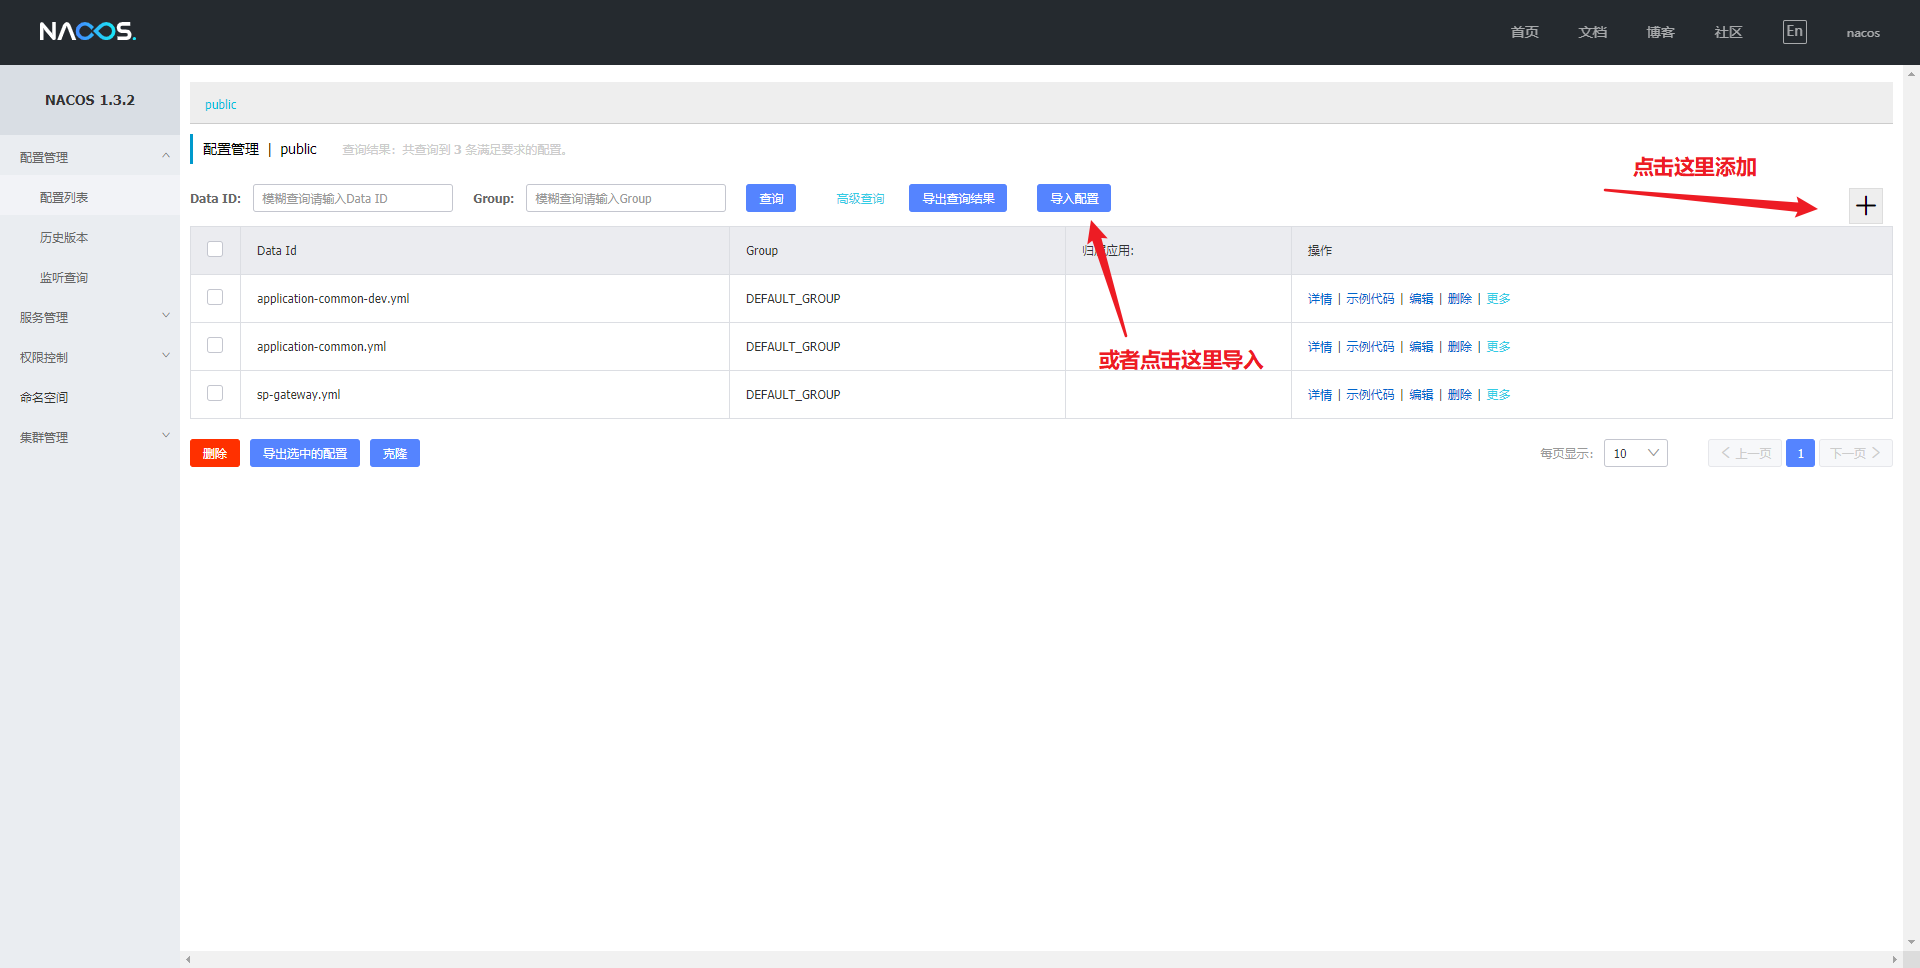The image size is (1920, 968).
Task: Select the public namespace tab
Action: 221,105
